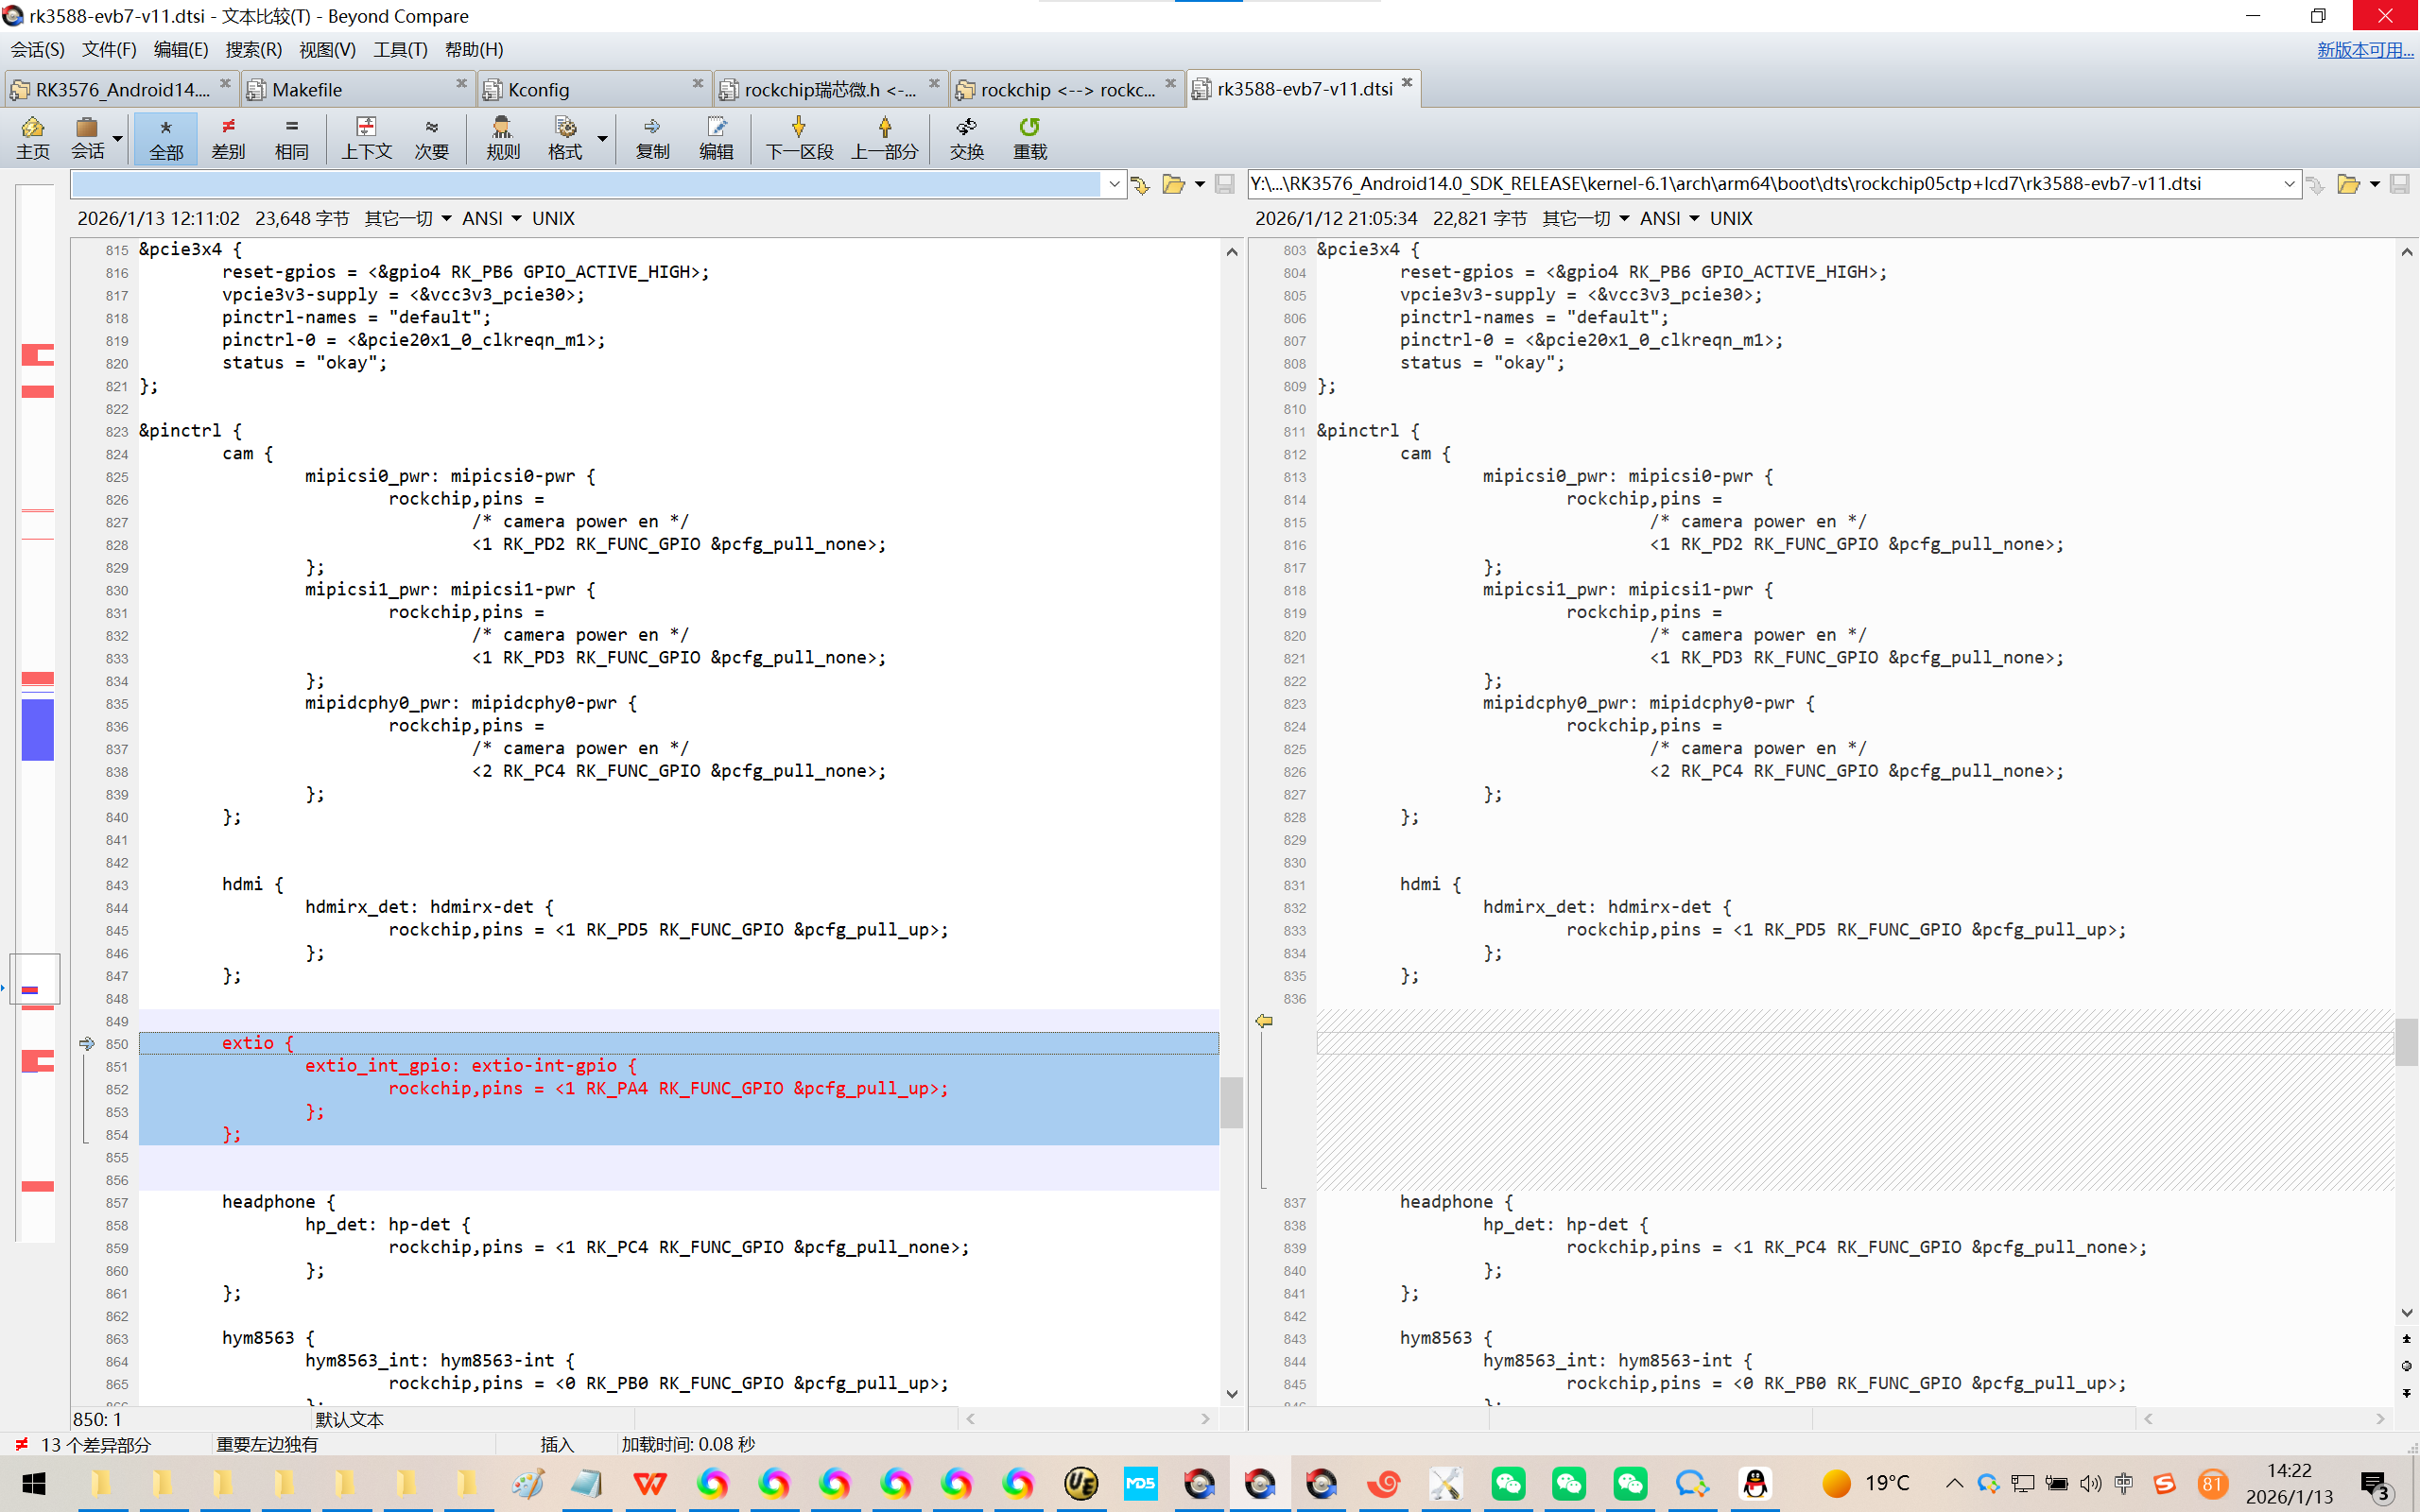Screen dimensions: 2420x1512
Task: Click the Reload (重载) icon
Action: [x=1029, y=137]
